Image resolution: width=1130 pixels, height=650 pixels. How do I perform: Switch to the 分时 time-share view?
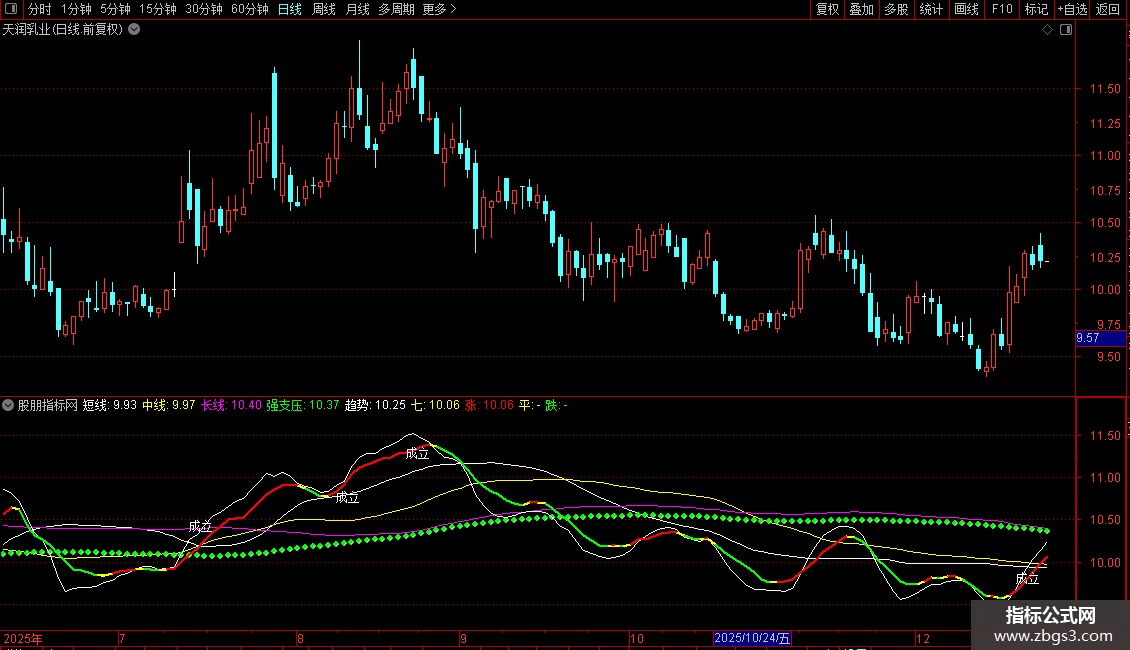(x=40, y=9)
